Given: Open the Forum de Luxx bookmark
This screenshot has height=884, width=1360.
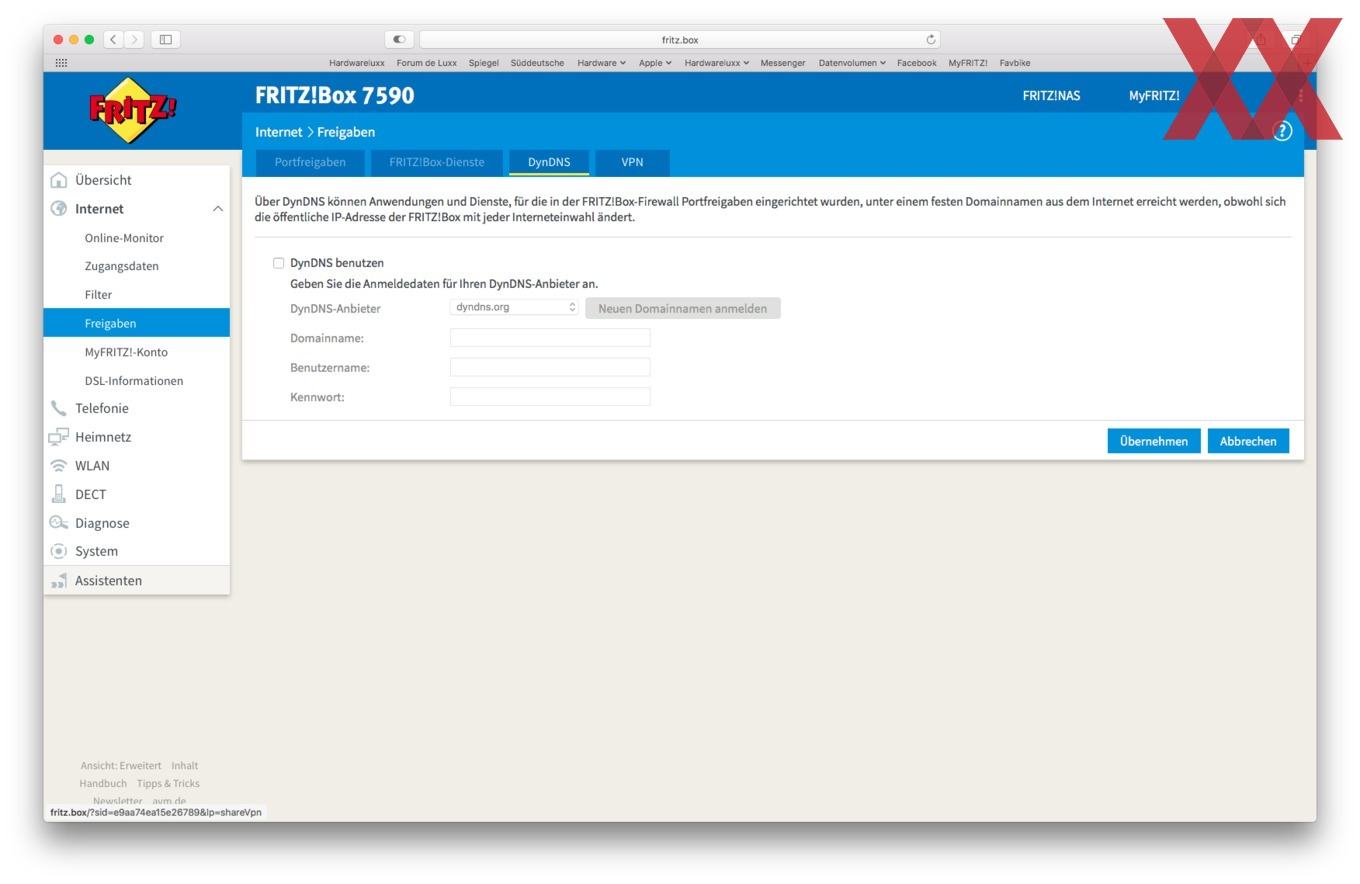Looking at the screenshot, I should pos(427,63).
